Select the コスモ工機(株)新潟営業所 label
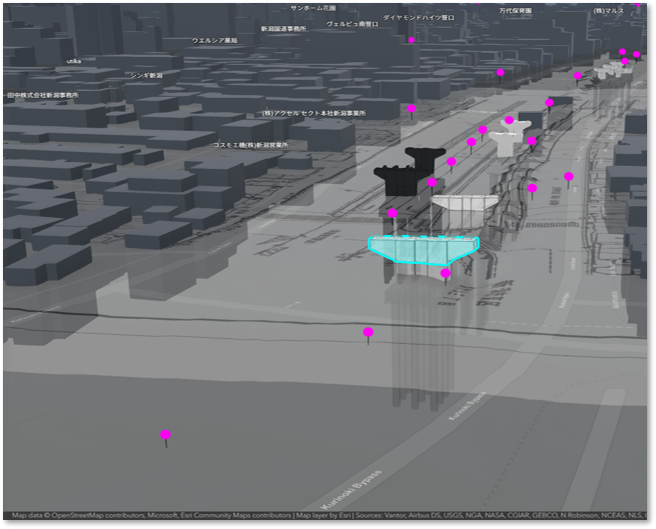The width and height of the screenshot is (656, 529). tap(251, 145)
